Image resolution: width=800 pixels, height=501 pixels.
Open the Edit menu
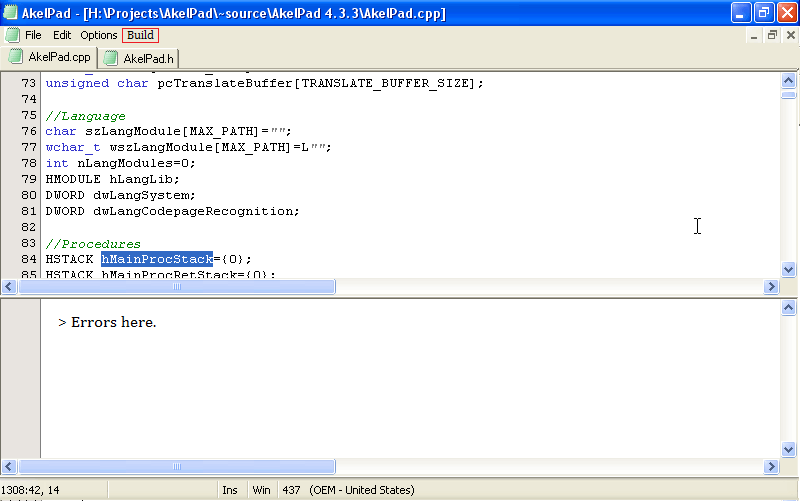coord(62,35)
